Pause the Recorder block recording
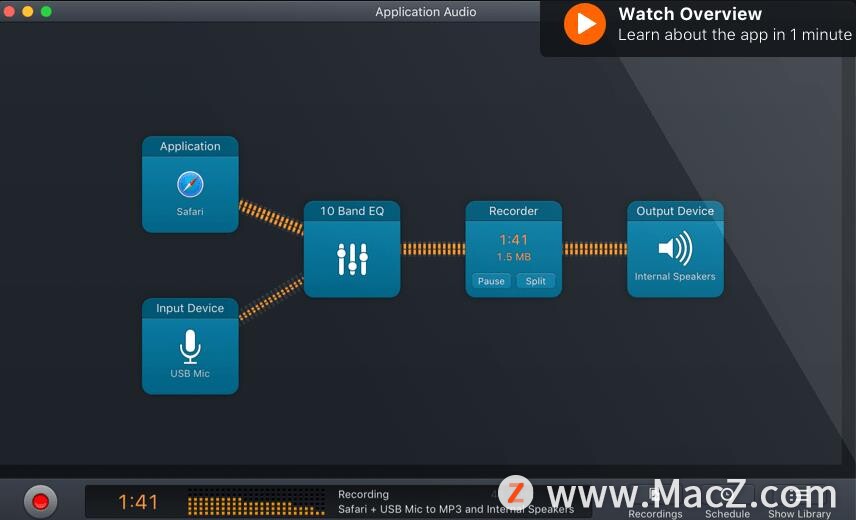The width and height of the screenshot is (856, 520). [x=491, y=281]
